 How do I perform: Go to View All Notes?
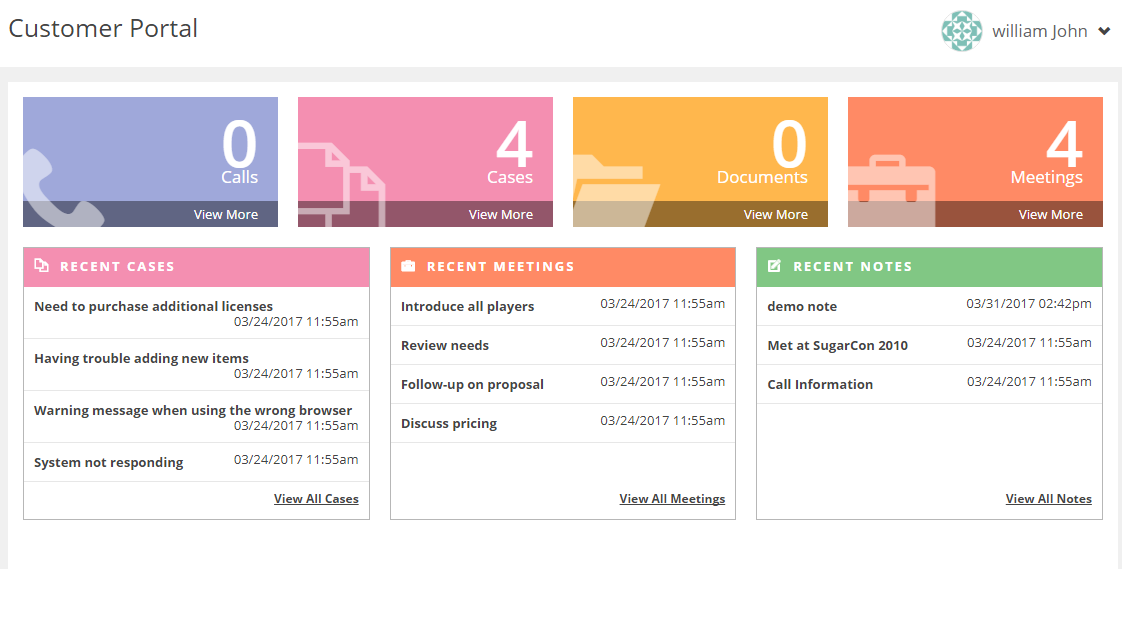coord(1048,499)
